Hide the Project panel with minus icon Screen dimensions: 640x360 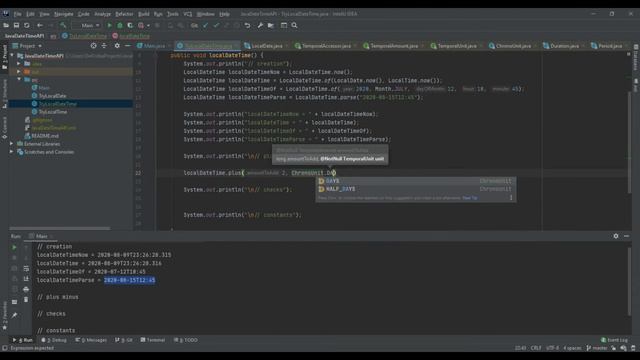click(x=127, y=46)
